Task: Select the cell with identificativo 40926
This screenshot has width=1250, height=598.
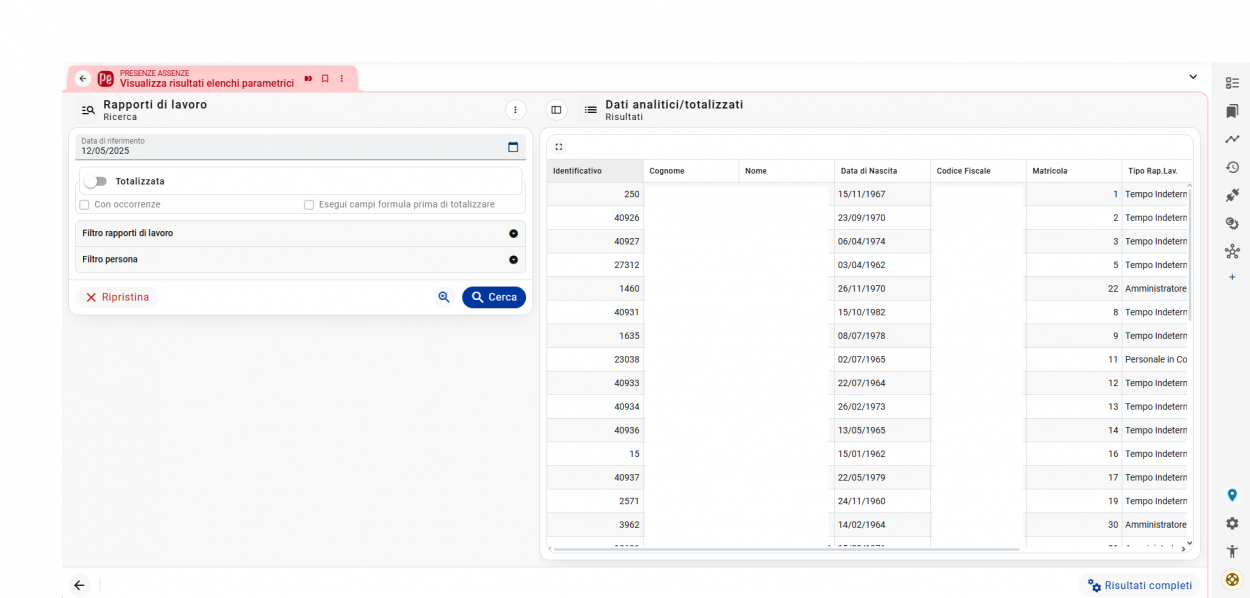Action: coord(595,218)
